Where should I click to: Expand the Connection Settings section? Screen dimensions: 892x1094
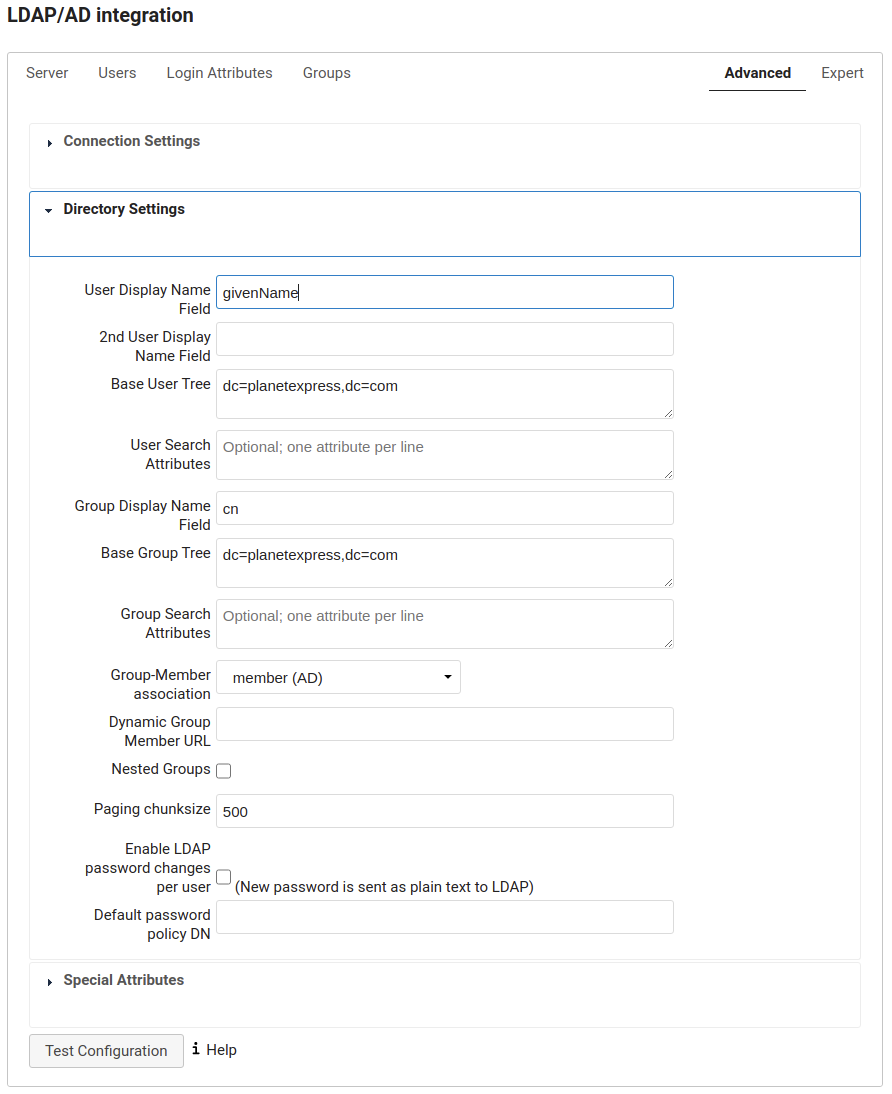point(131,141)
